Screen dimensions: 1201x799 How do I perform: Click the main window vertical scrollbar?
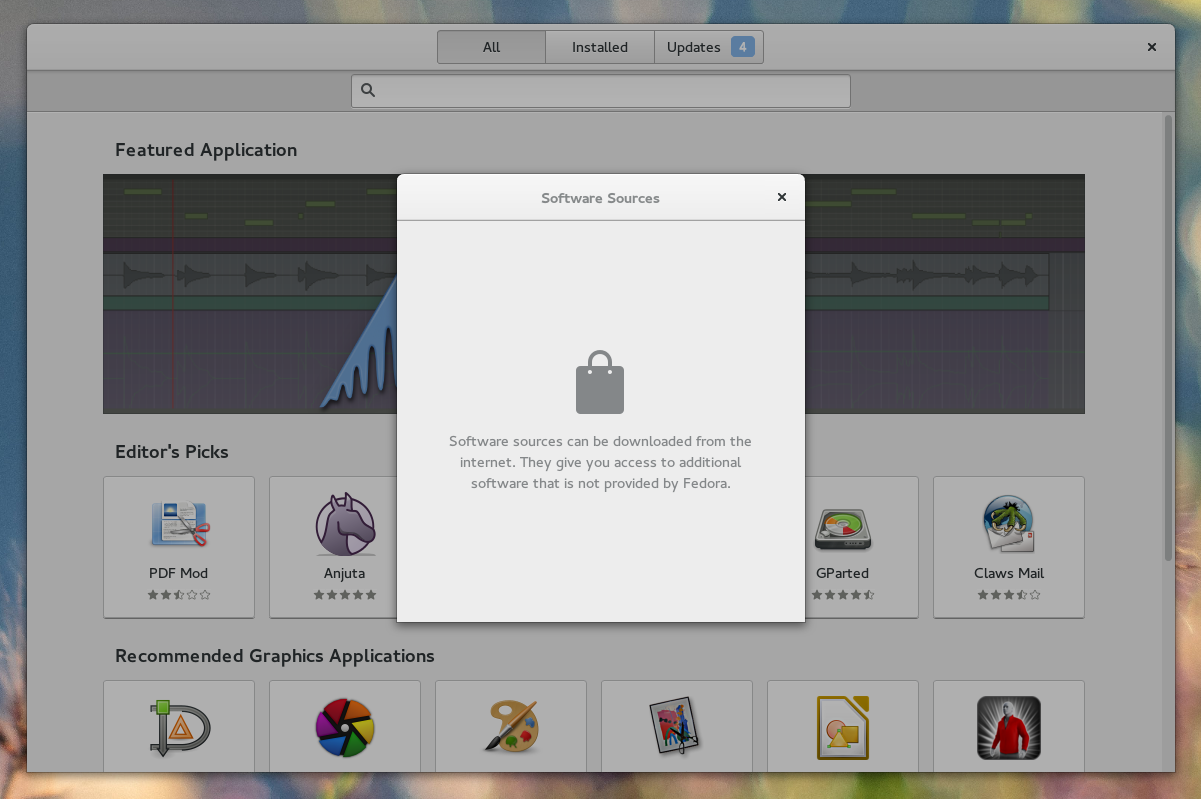tap(1168, 338)
